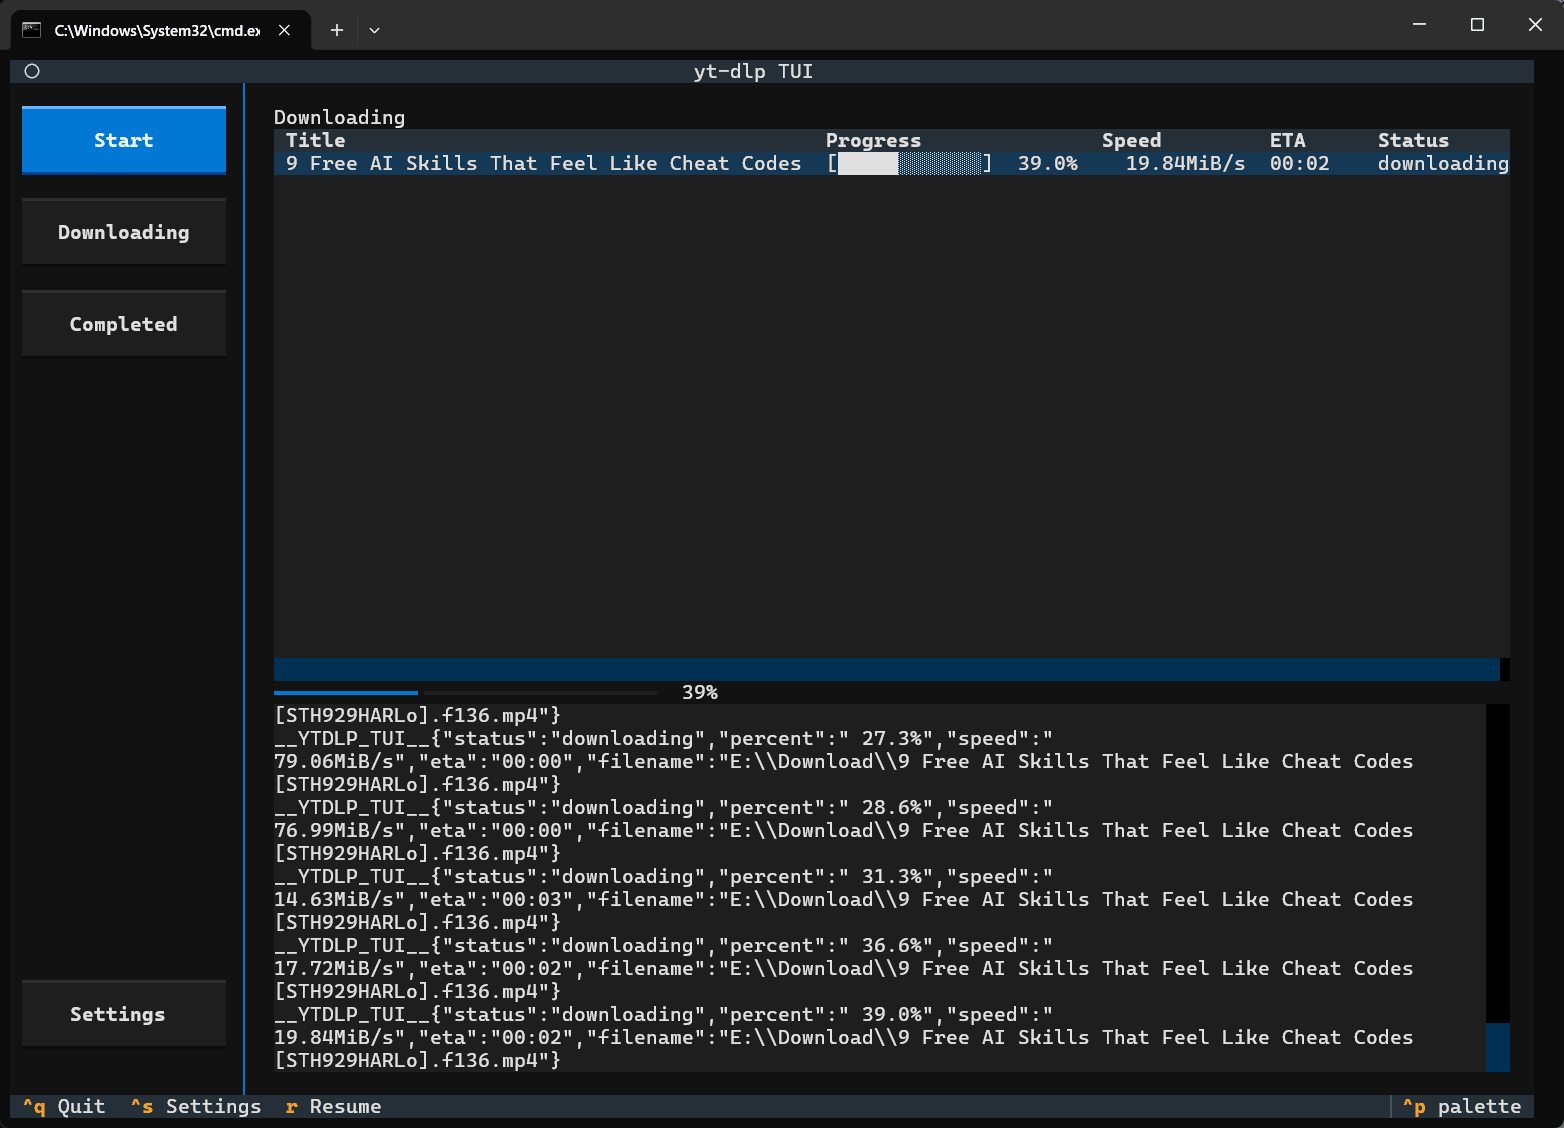Click the Speed column header

pos(1132,140)
